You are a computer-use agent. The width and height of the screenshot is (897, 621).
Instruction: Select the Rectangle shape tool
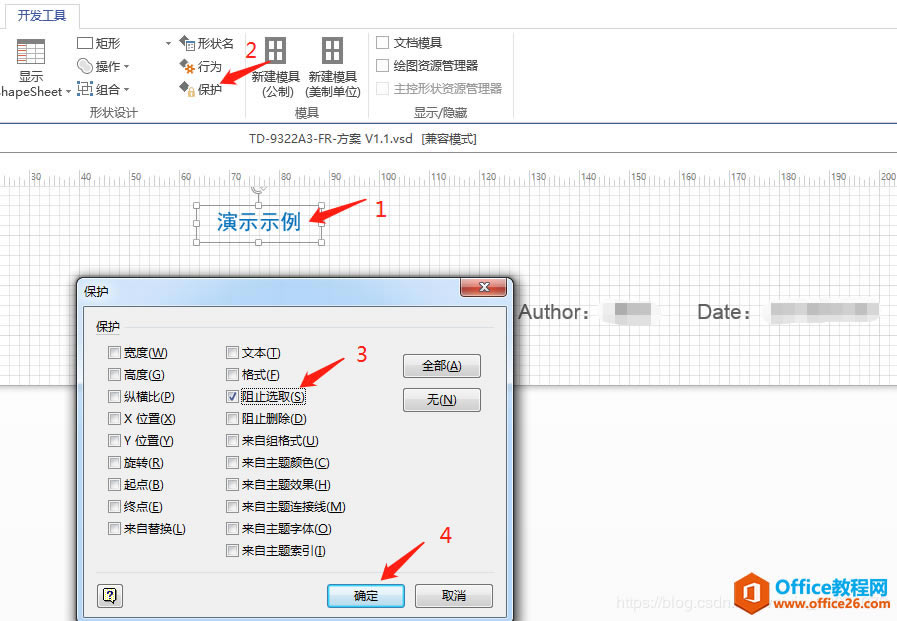[99, 43]
